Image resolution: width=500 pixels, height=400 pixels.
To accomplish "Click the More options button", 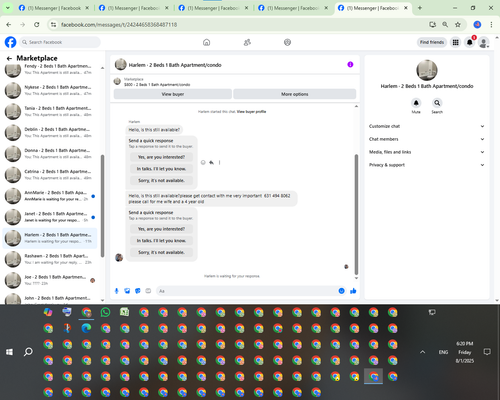I will tap(295, 94).
